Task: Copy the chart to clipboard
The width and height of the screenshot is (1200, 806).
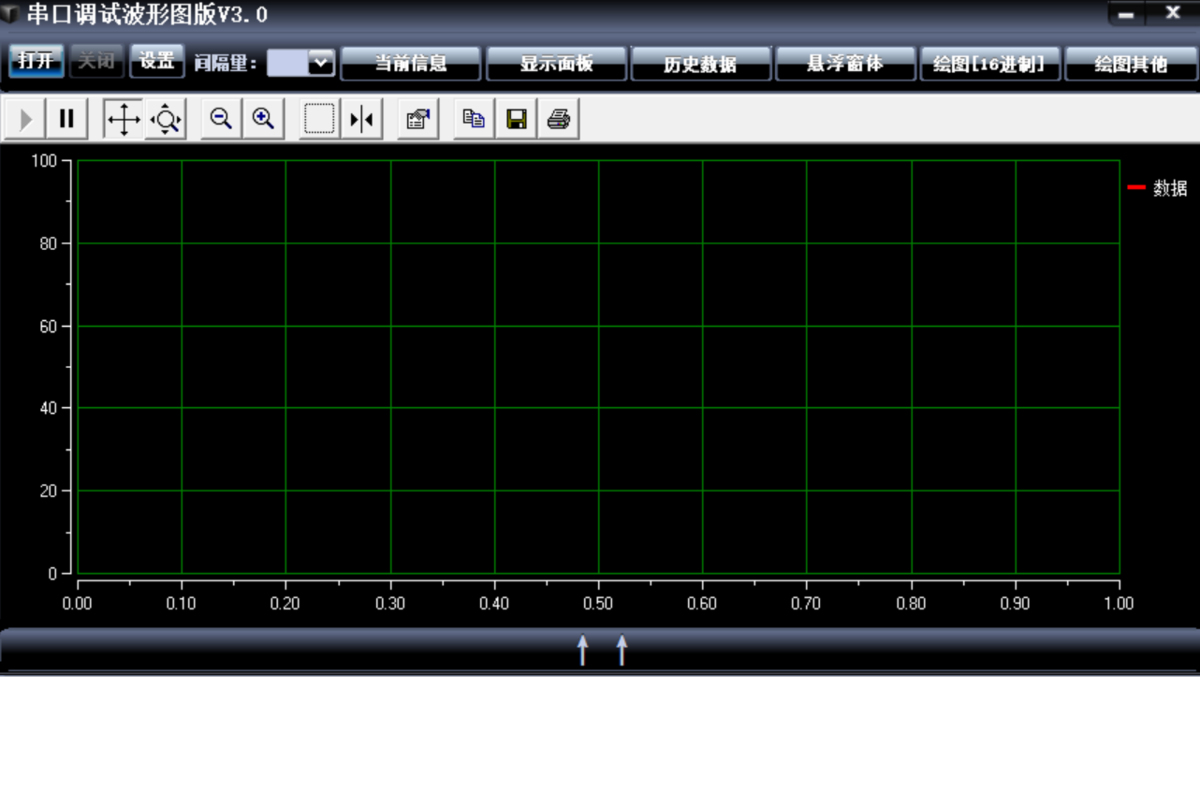Action: pyautogui.click(x=474, y=120)
